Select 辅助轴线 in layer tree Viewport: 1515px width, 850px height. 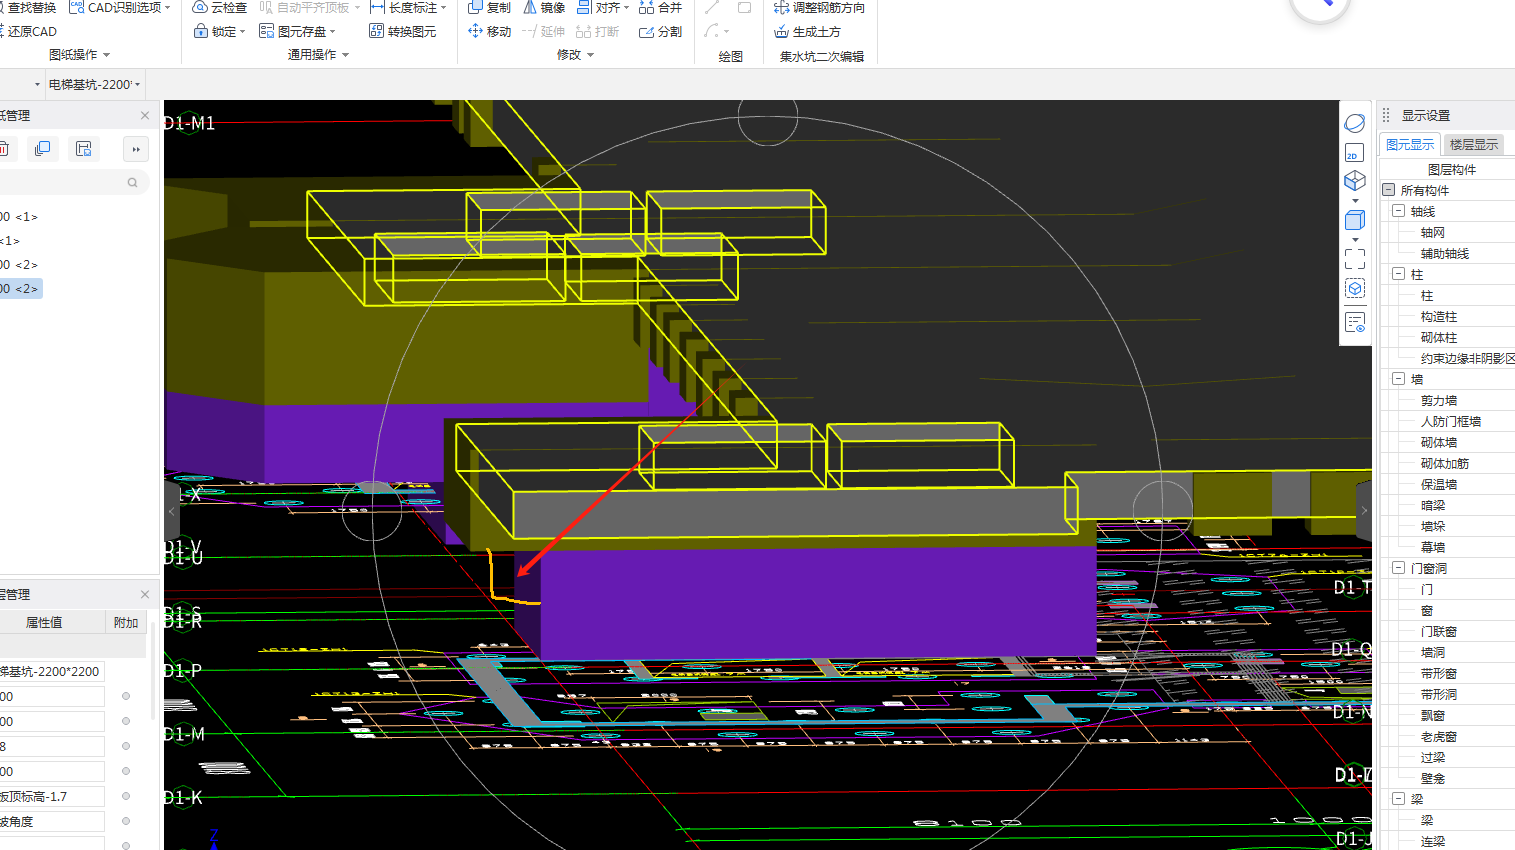click(1445, 253)
